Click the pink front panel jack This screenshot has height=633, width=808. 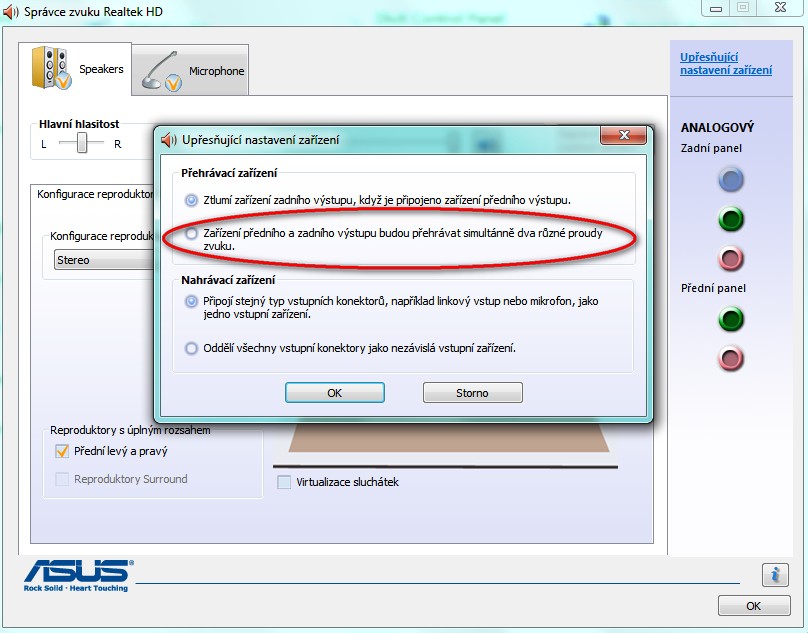(x=731, y=359)
